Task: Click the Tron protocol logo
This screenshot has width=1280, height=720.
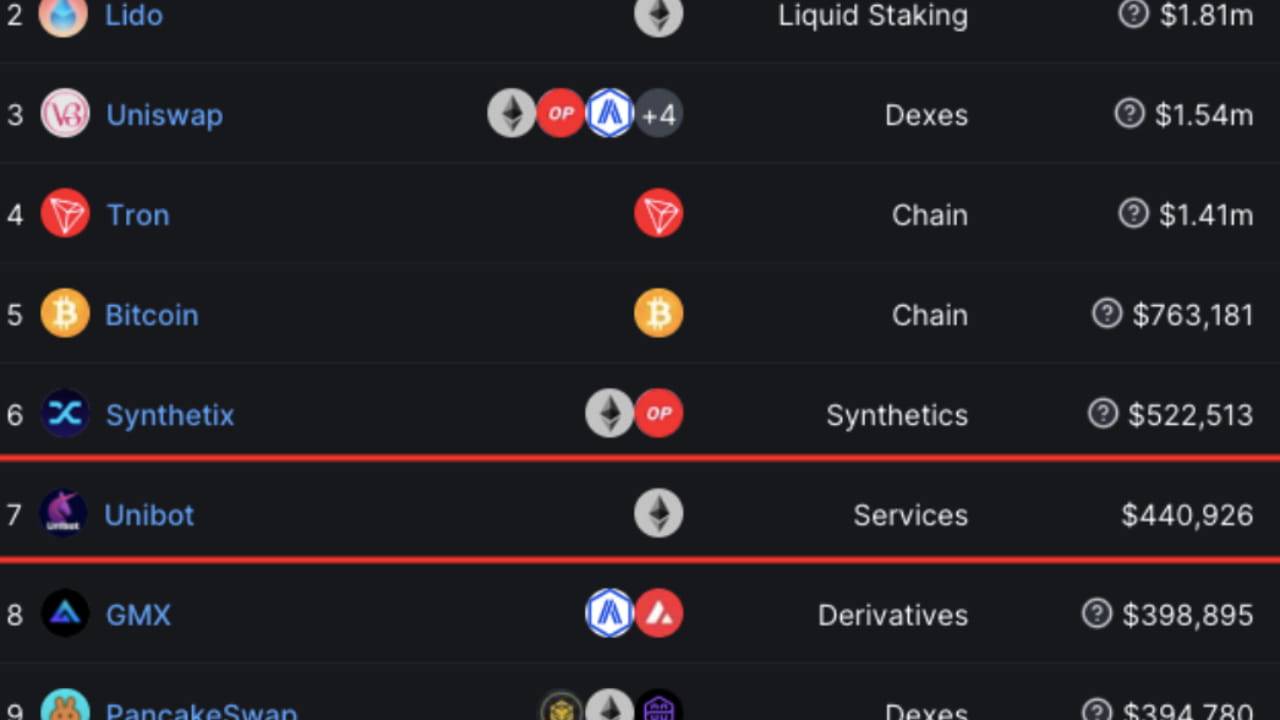Action: tap(65, 214)
